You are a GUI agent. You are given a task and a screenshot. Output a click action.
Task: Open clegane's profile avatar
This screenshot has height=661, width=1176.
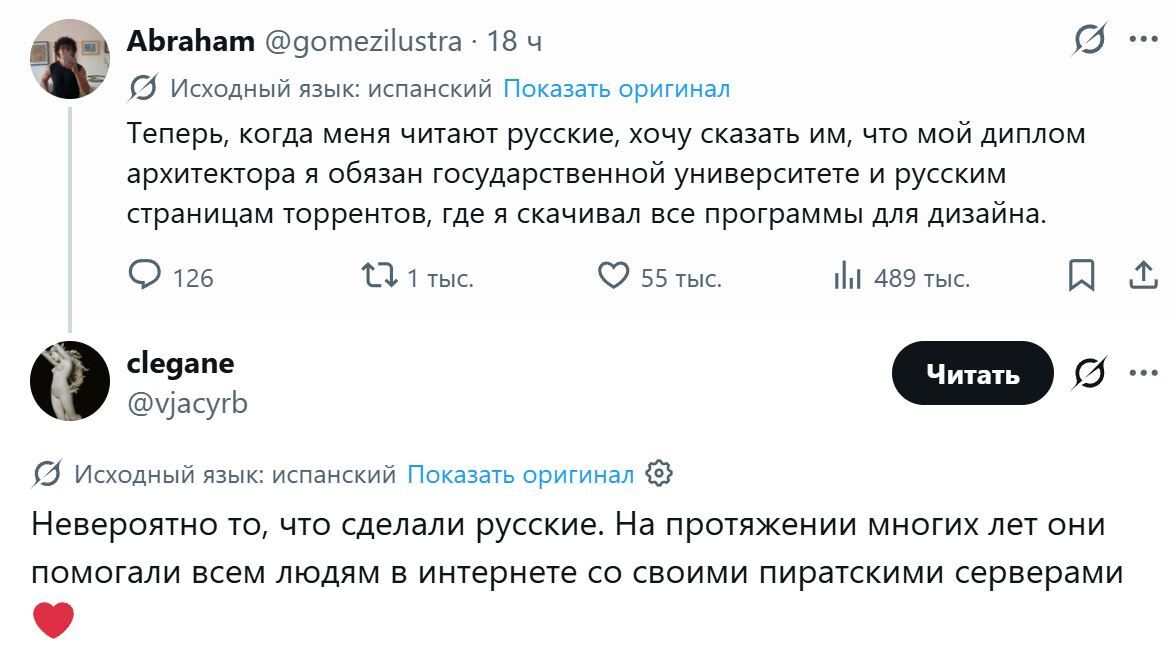pyautogui.click(x=70, y=380)
